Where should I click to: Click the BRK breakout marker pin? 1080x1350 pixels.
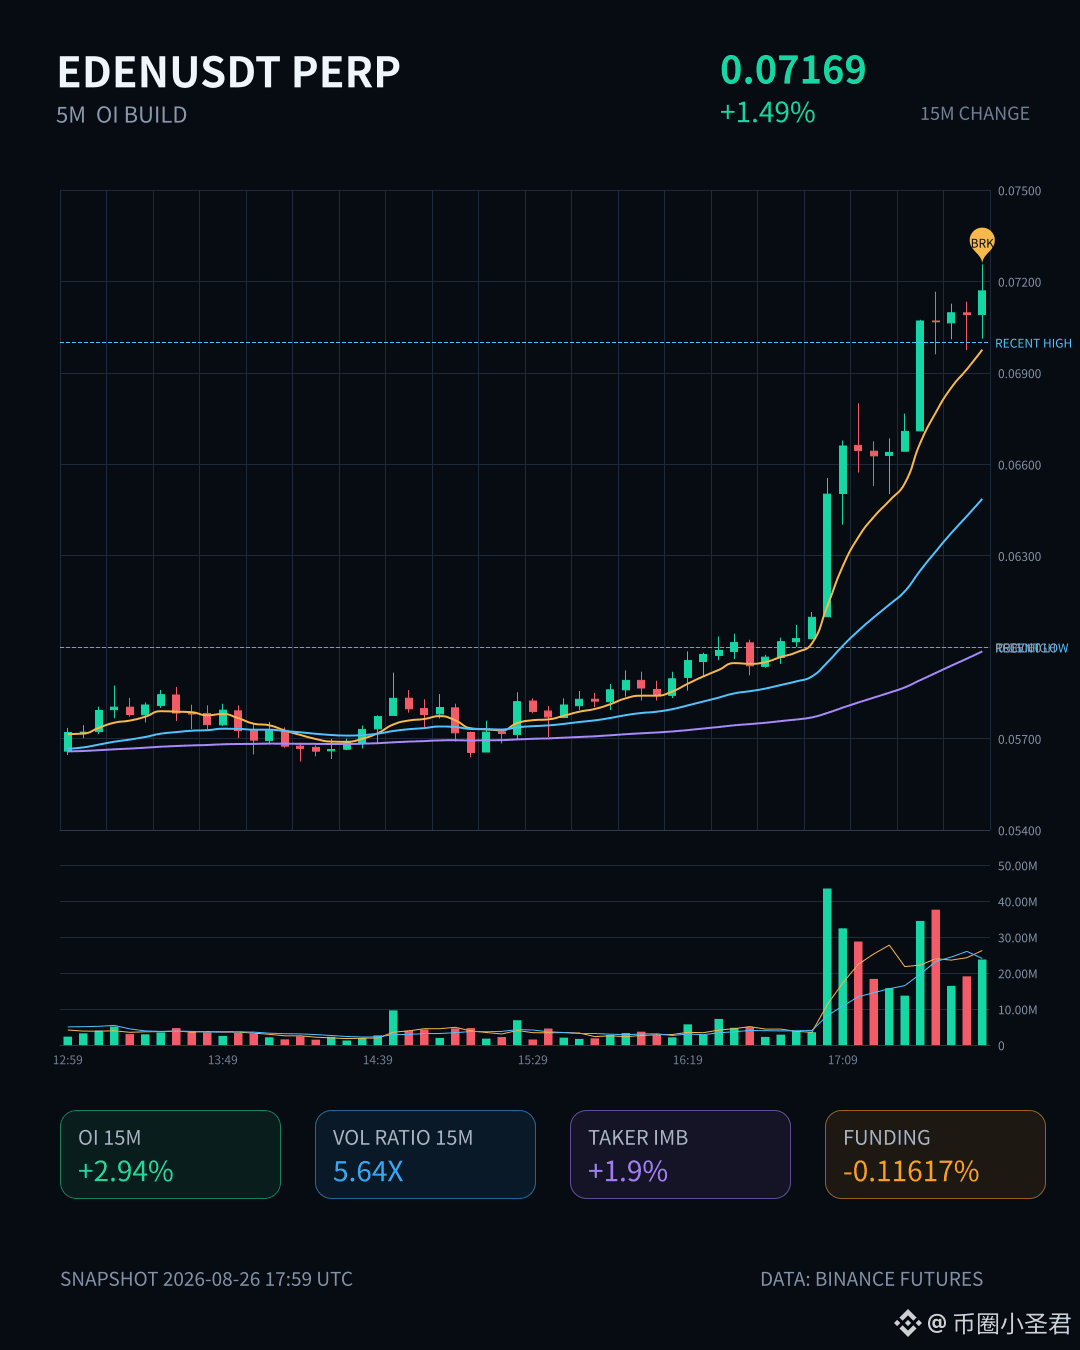[x=982, y=243]
